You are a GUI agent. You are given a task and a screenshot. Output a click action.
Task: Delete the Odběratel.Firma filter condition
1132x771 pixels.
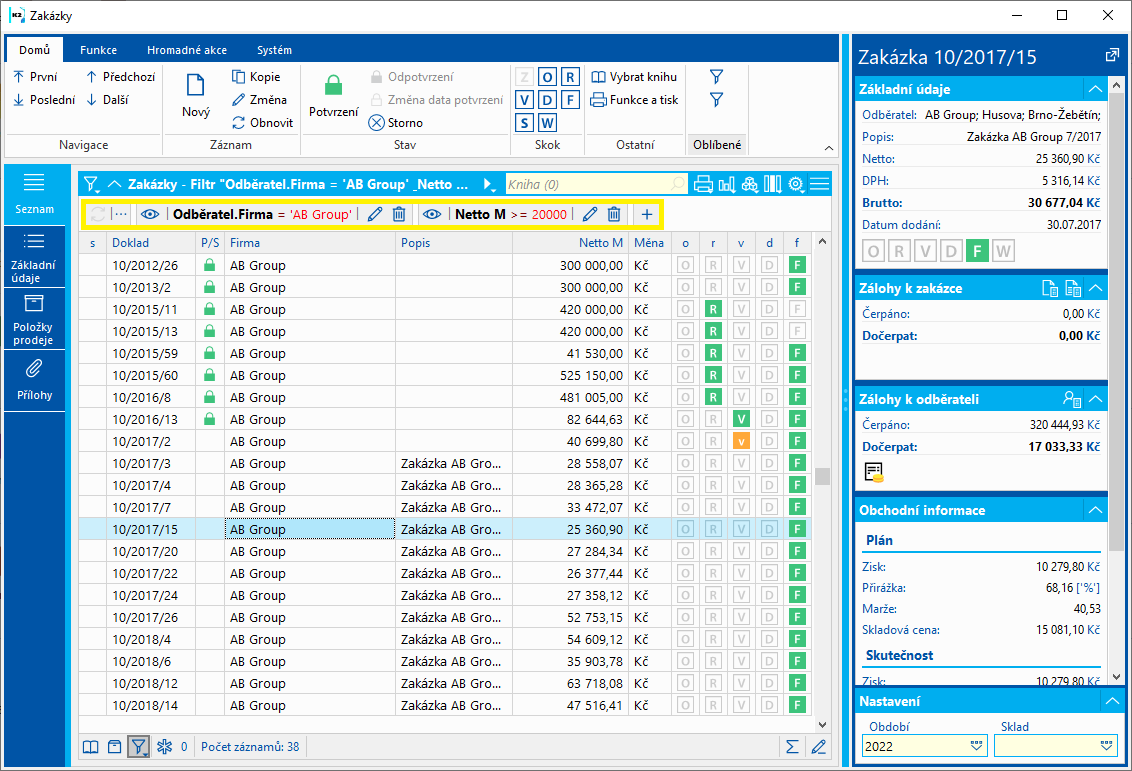coord(399,214)
